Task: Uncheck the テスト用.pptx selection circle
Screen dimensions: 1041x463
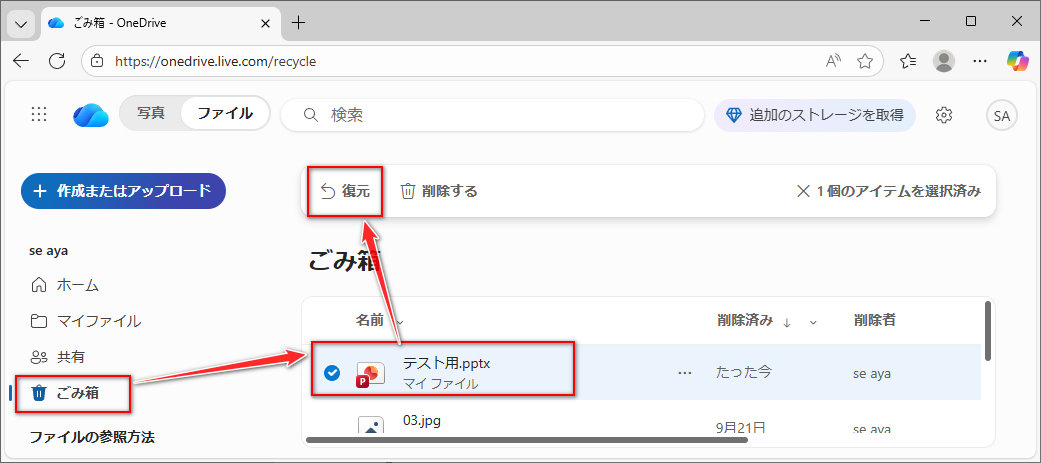Action: pos(332,373)
